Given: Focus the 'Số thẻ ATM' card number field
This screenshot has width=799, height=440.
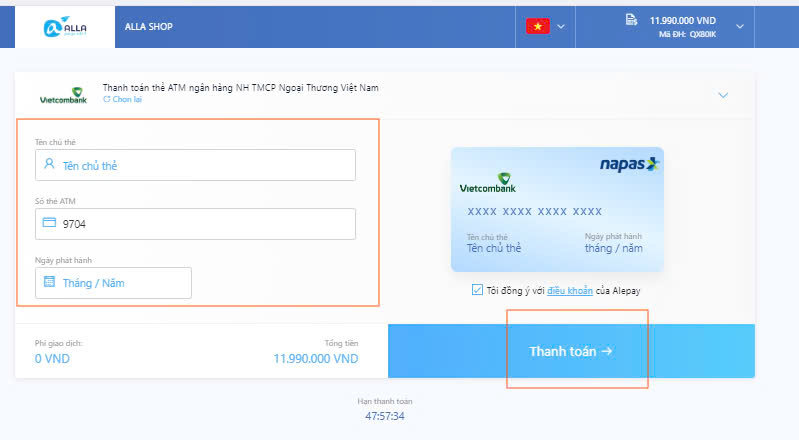Looking at the screenshot, I should coord(195,224).
